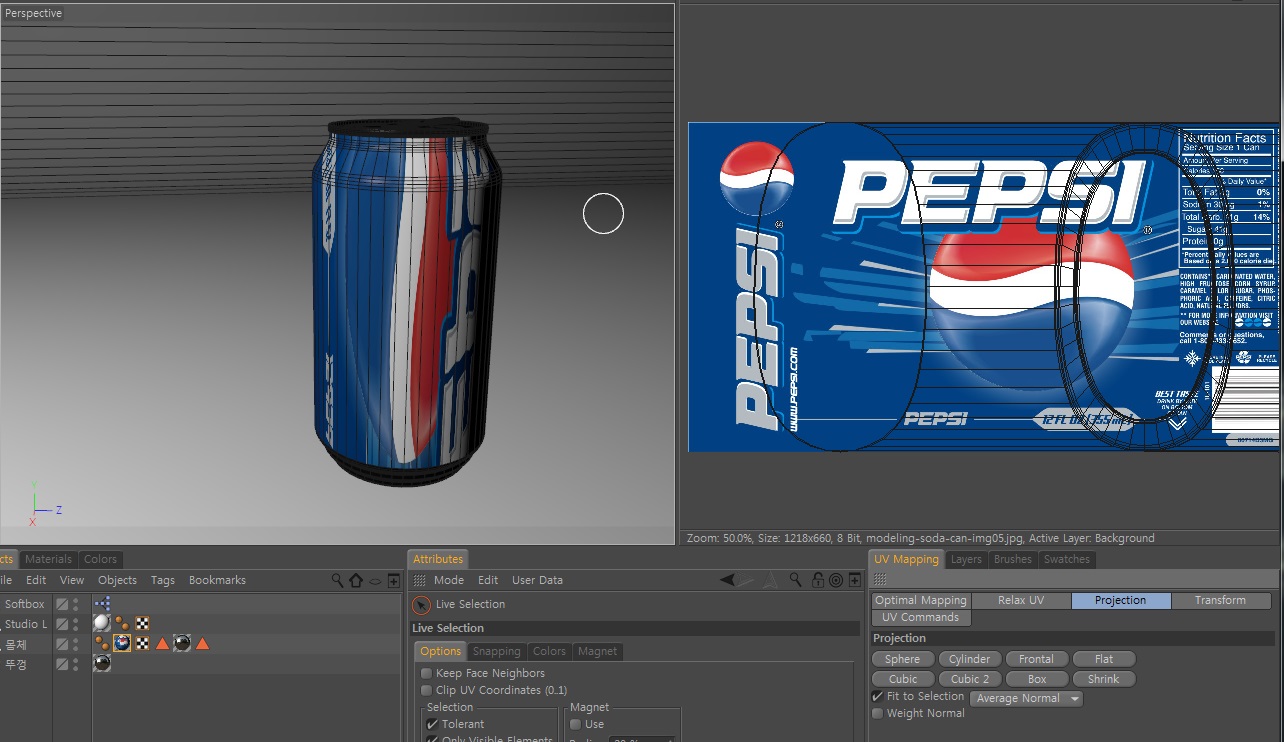Enable the Magnet Use checkbox
This screenshot has width=1284, height=742.
[576, 724]
